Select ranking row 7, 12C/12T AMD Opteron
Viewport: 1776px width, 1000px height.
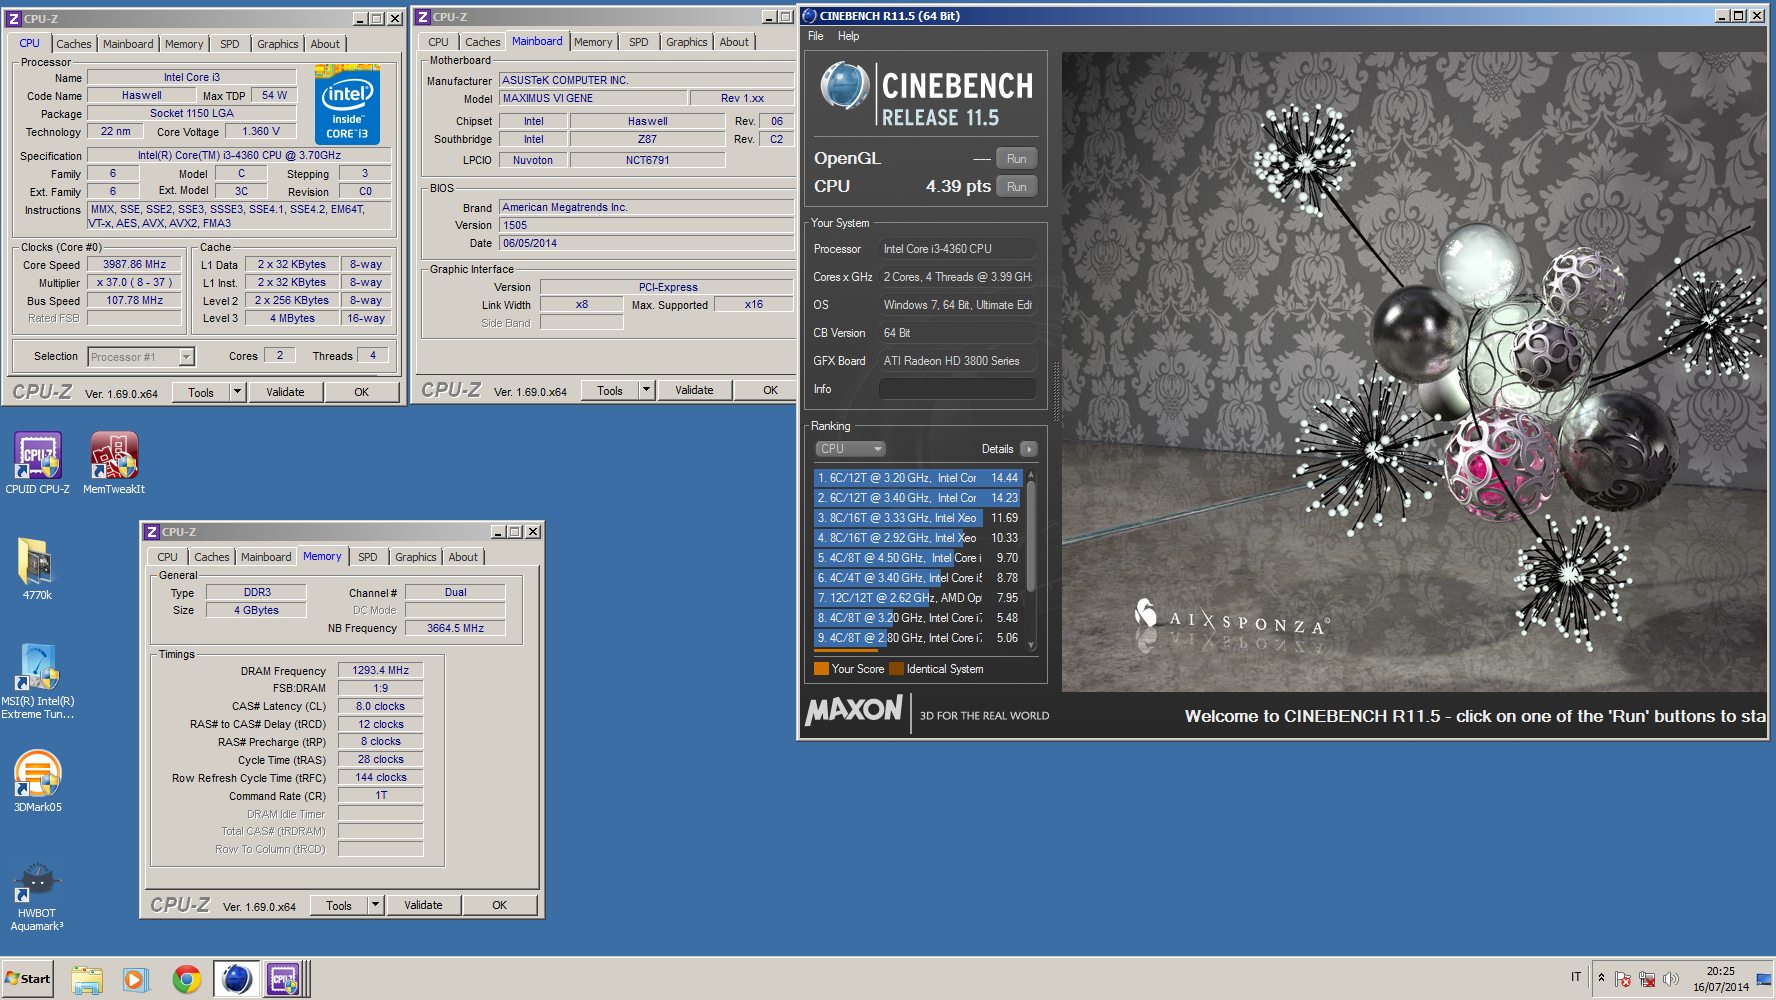pos(918,598)
